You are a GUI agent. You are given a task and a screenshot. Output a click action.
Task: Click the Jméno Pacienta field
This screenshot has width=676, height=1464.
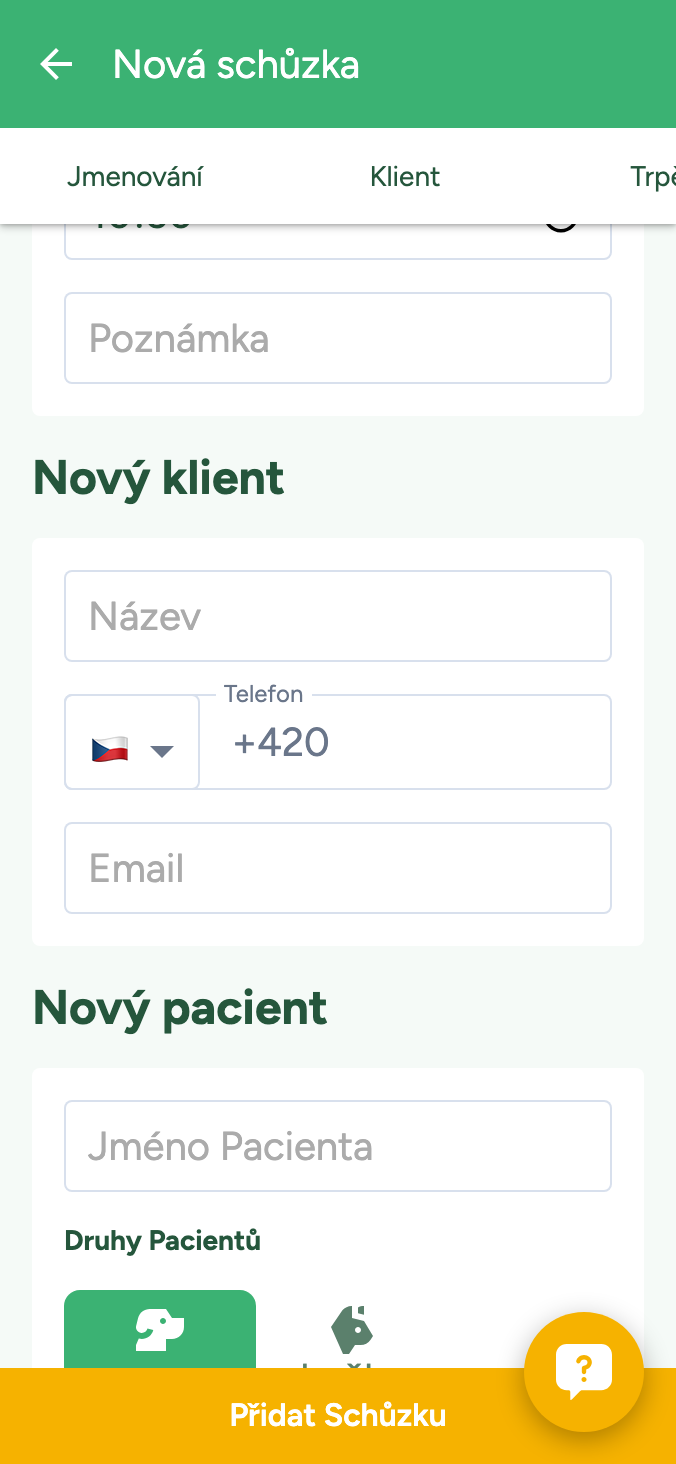click(338, 1146)
